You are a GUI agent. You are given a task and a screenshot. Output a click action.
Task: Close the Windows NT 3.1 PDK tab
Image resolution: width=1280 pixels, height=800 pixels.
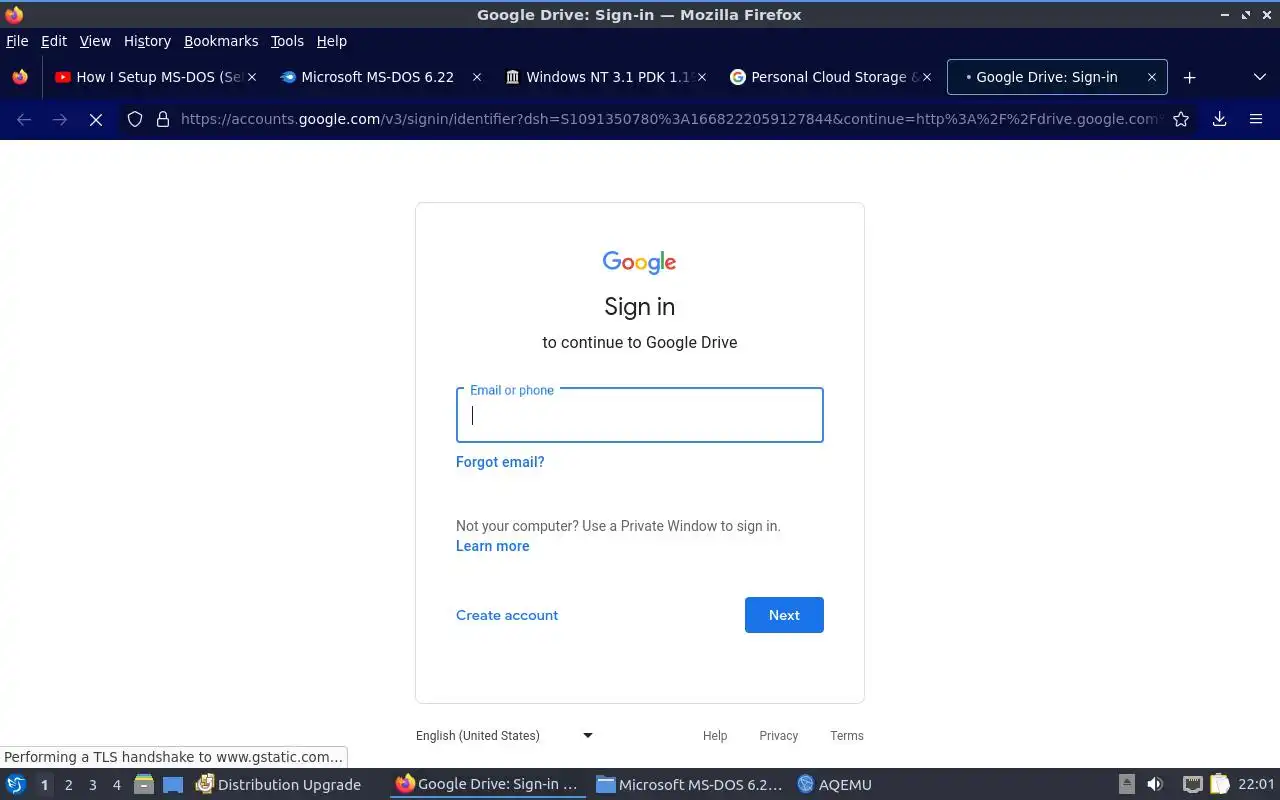(702, 77)
